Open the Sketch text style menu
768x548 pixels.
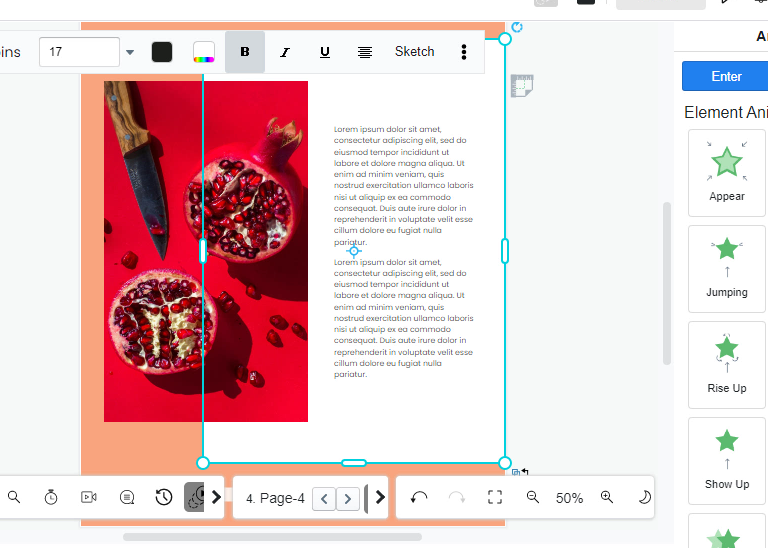414,52
